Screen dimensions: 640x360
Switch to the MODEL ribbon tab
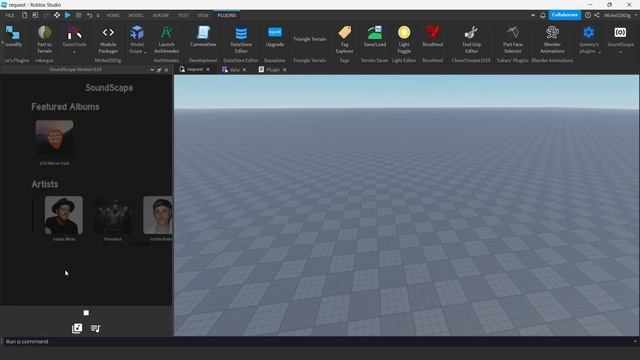pyautogui.click(x=136, y=15)
